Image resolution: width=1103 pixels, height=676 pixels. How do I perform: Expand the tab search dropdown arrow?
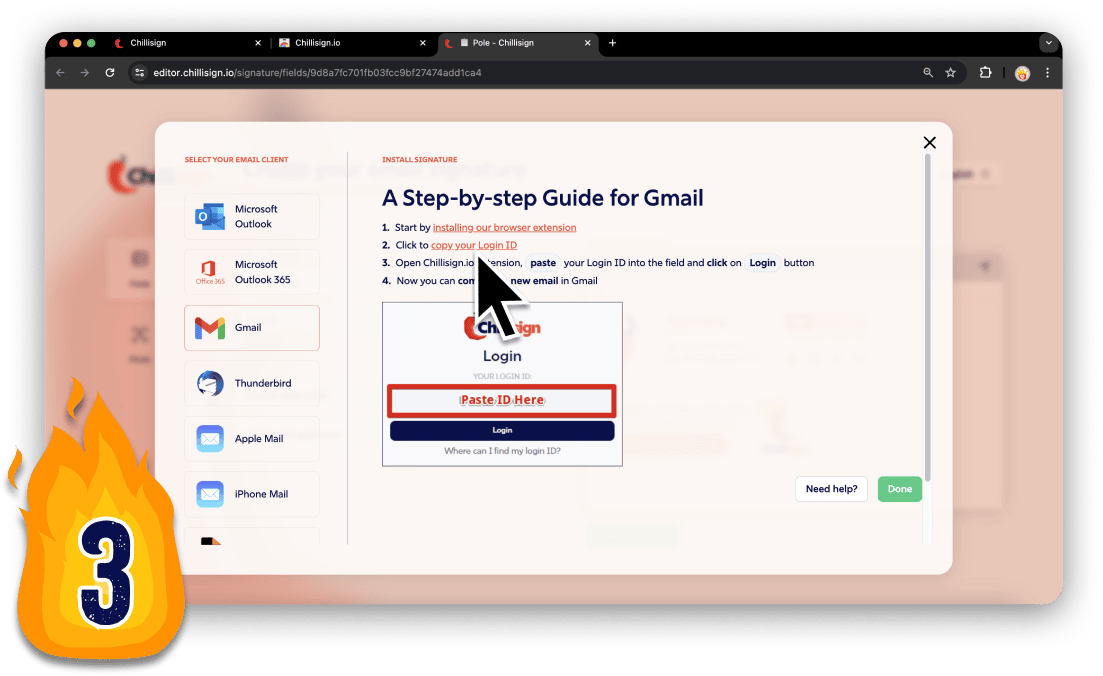pyautogui.click(x=1048, y=43)
